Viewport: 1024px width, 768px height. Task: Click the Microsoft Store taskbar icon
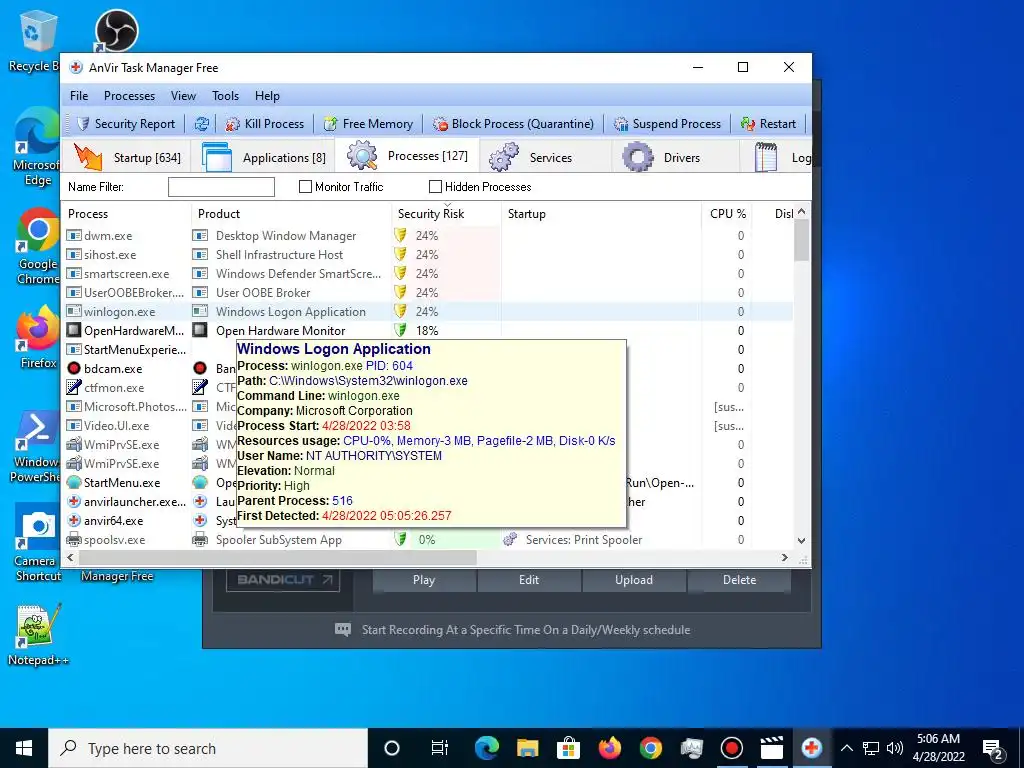568,748
